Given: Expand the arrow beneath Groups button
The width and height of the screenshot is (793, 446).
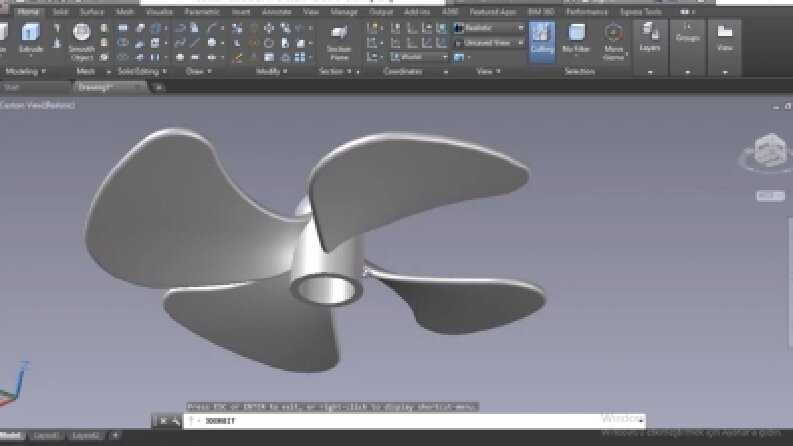Looking at the screenshot, I should [x=687, y=72].
